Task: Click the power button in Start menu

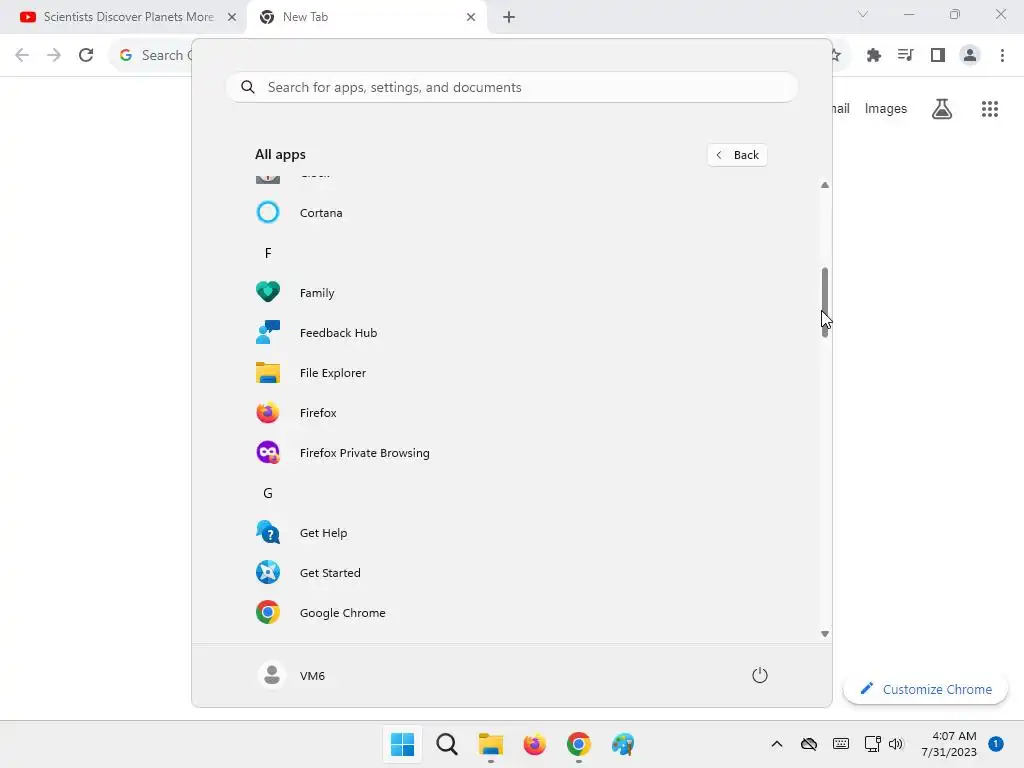Action: point(760,675)
